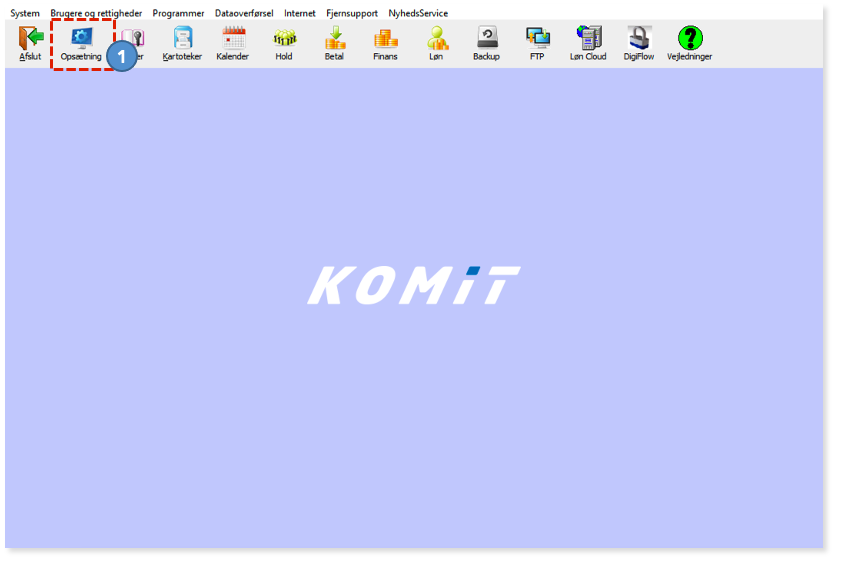The image size is (841, 568).
Task: Open Brugere og rettigheder menu
Action: point(97,13)
